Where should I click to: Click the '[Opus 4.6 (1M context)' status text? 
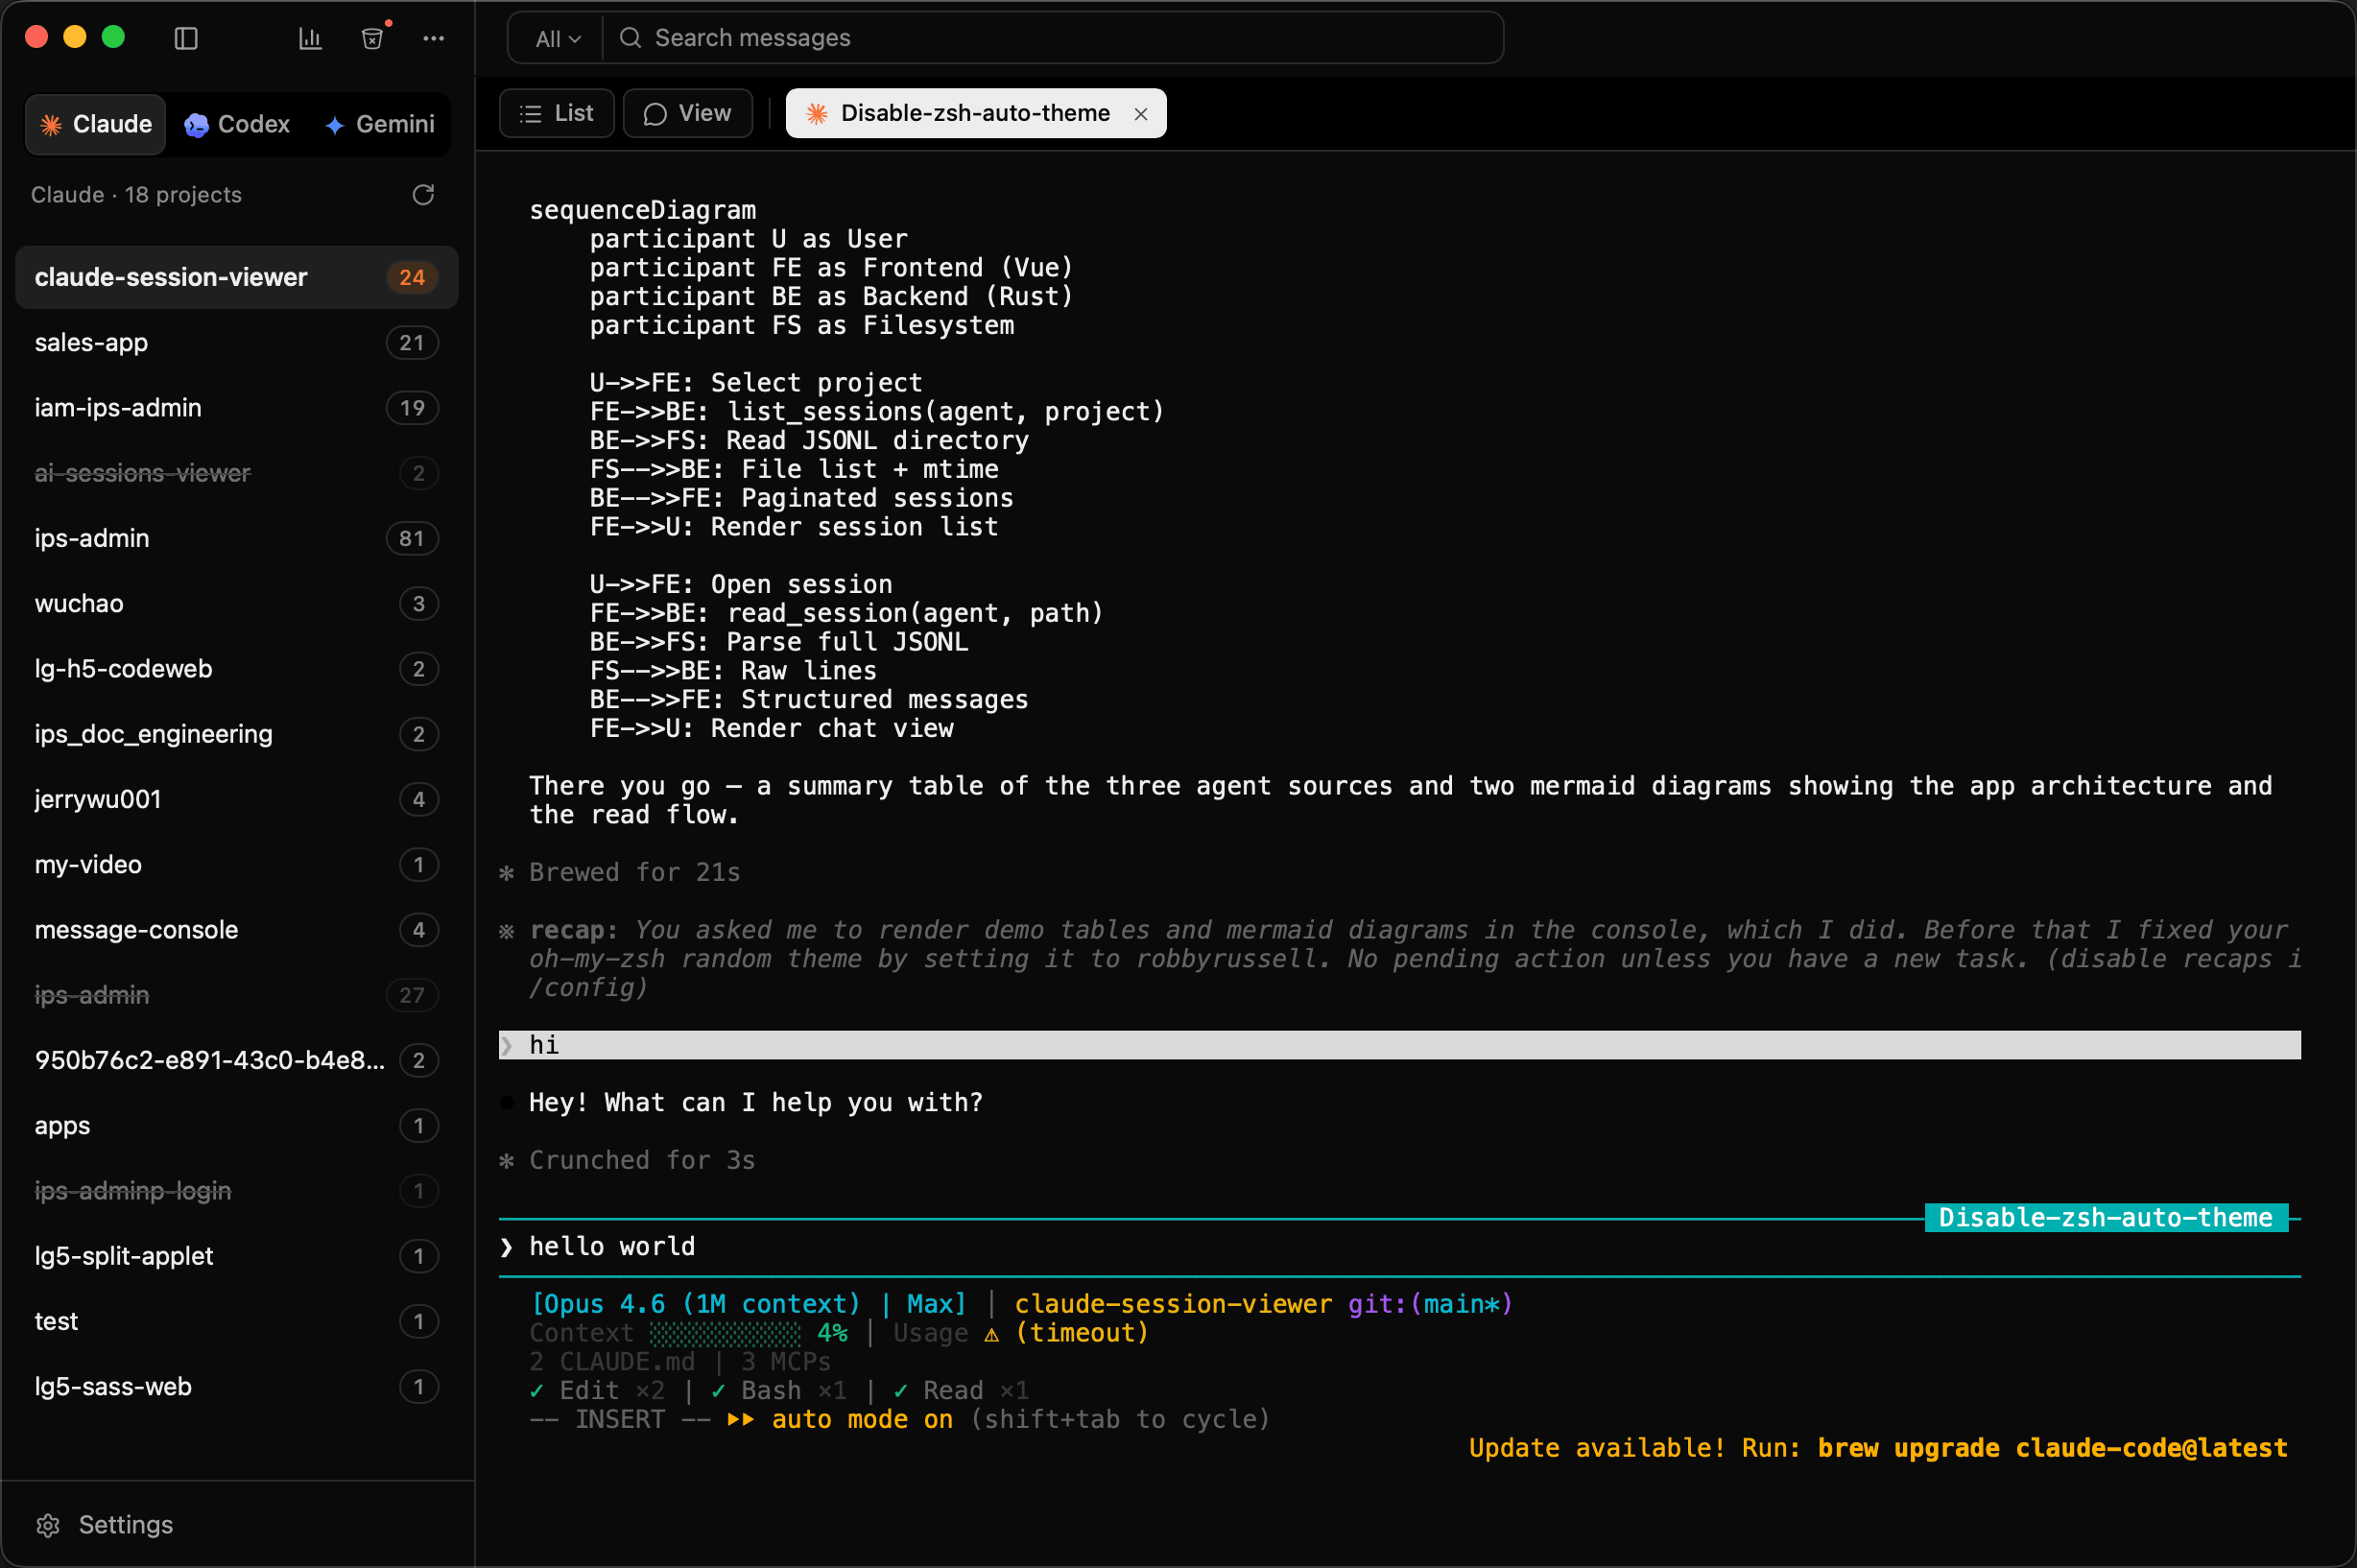[x=695, y=1304]
